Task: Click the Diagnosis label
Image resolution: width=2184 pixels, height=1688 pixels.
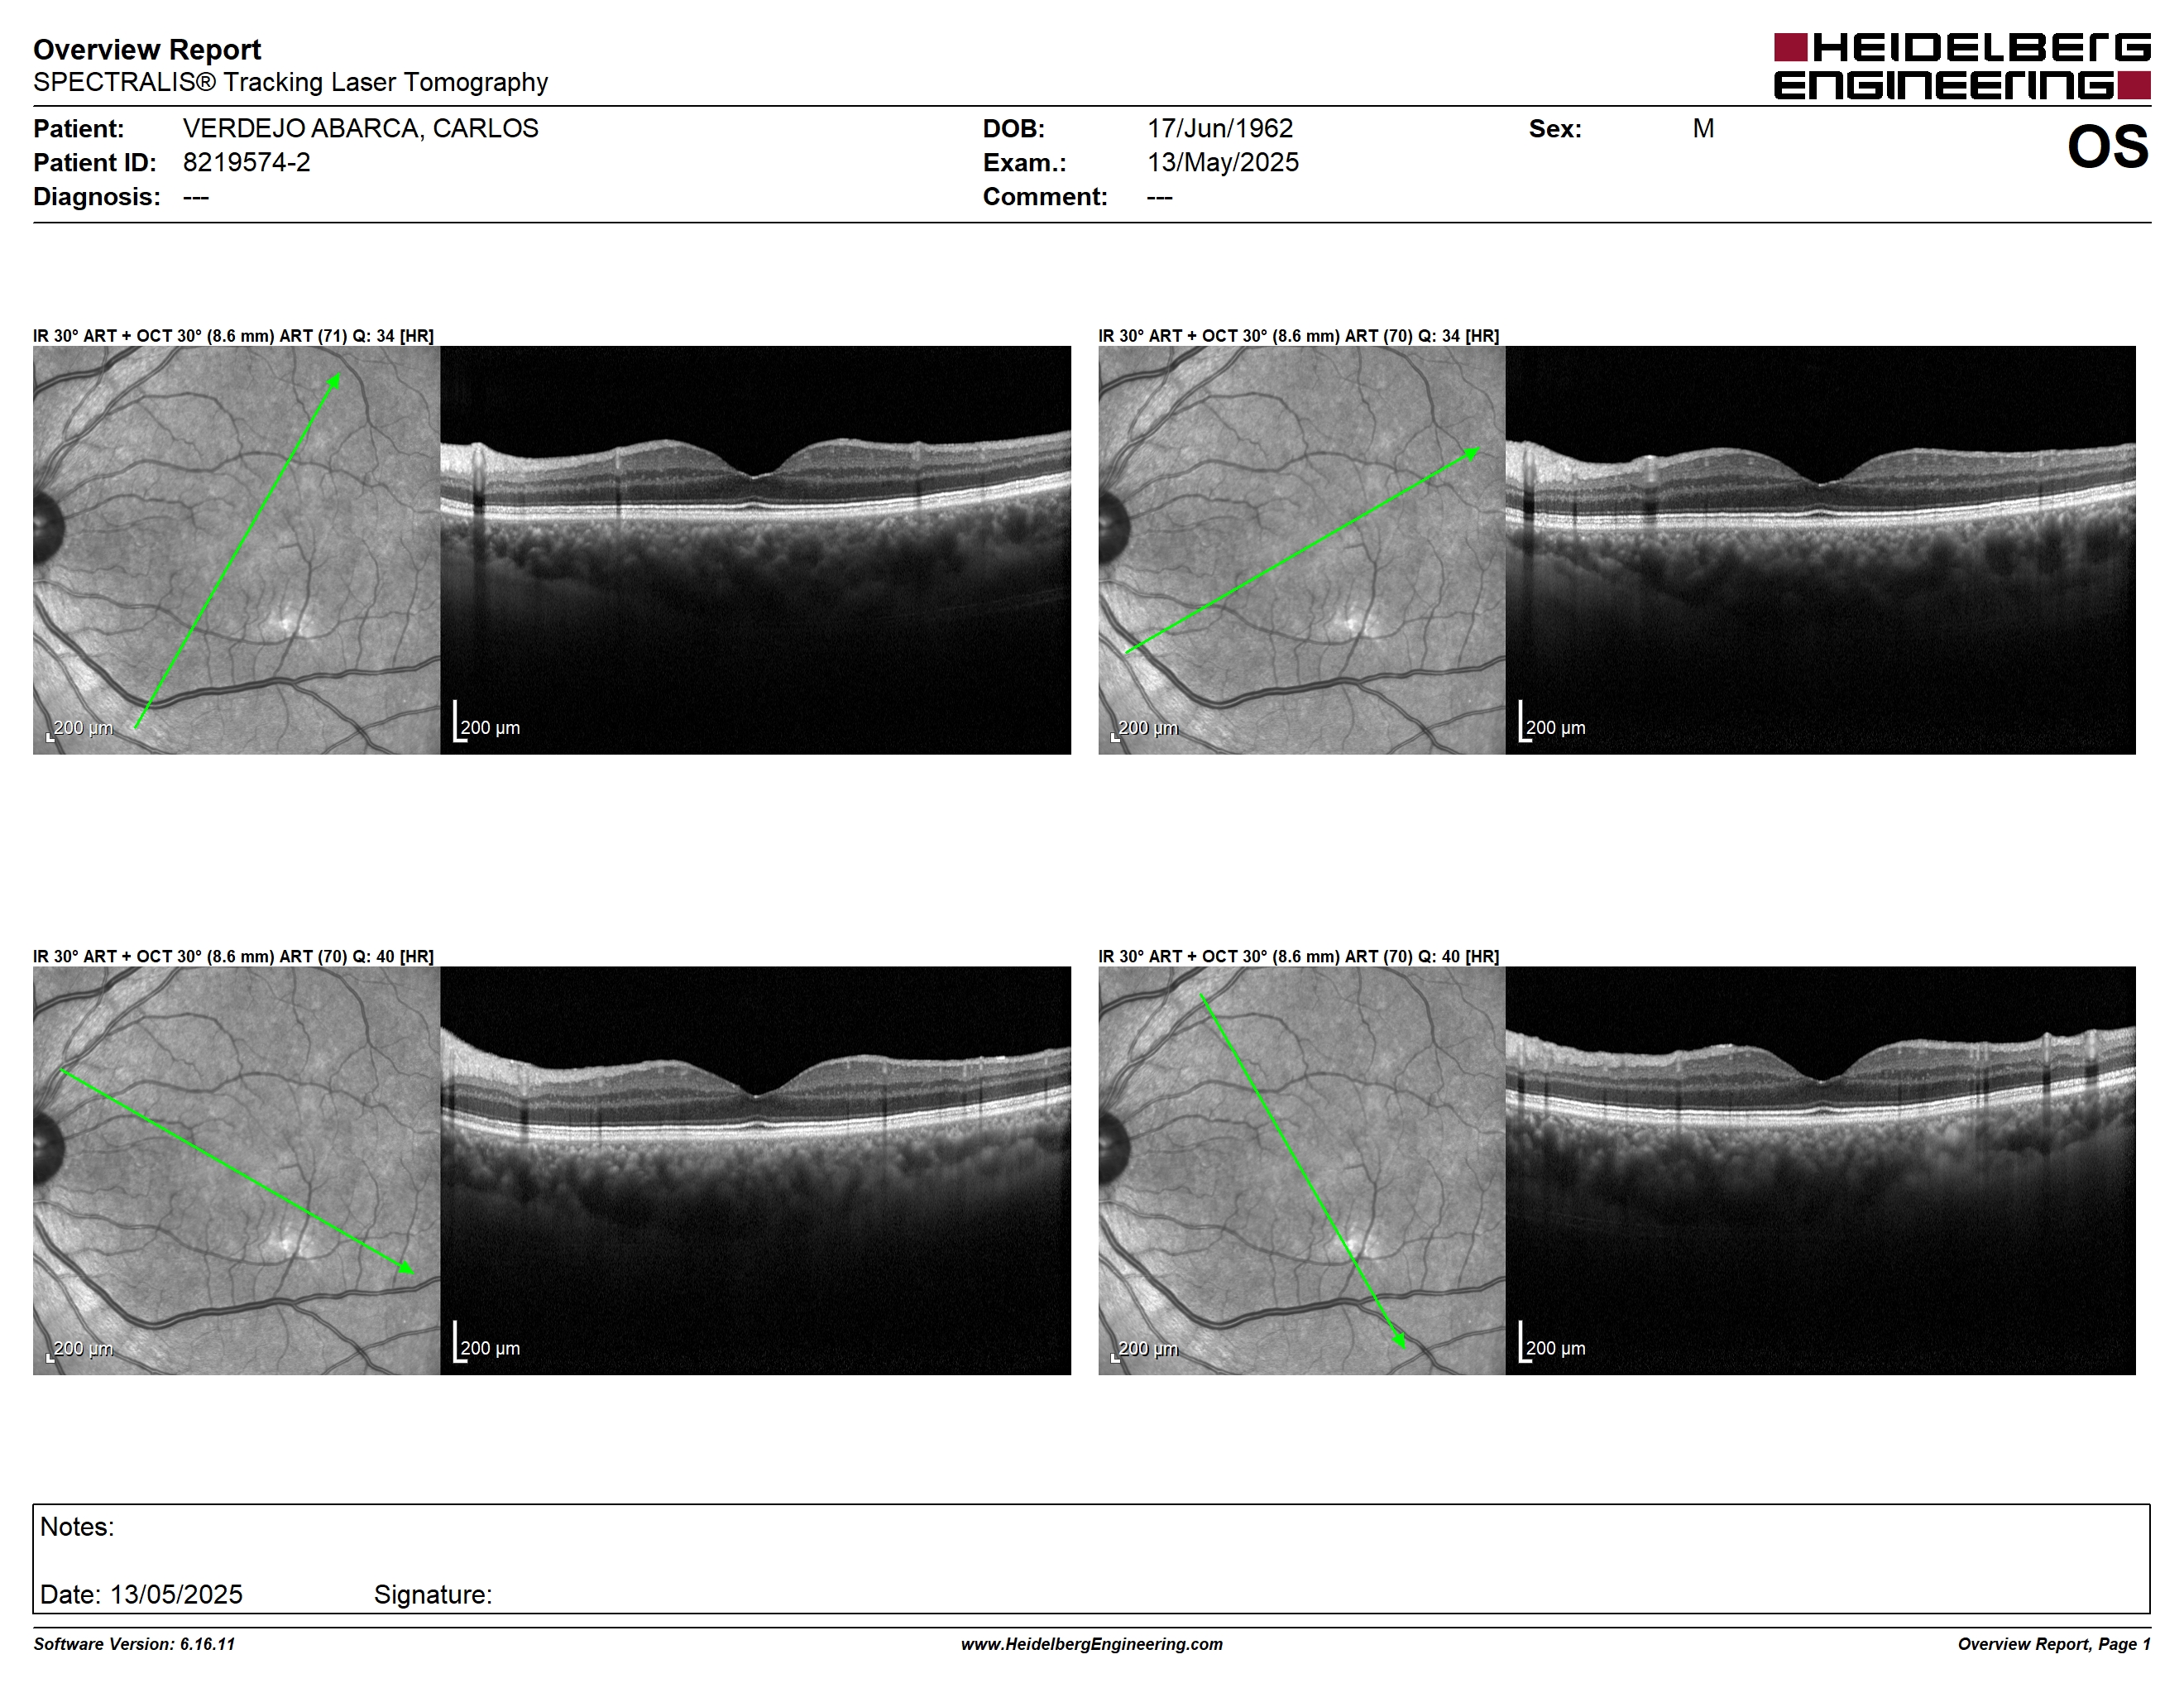Action: point(96,196)
